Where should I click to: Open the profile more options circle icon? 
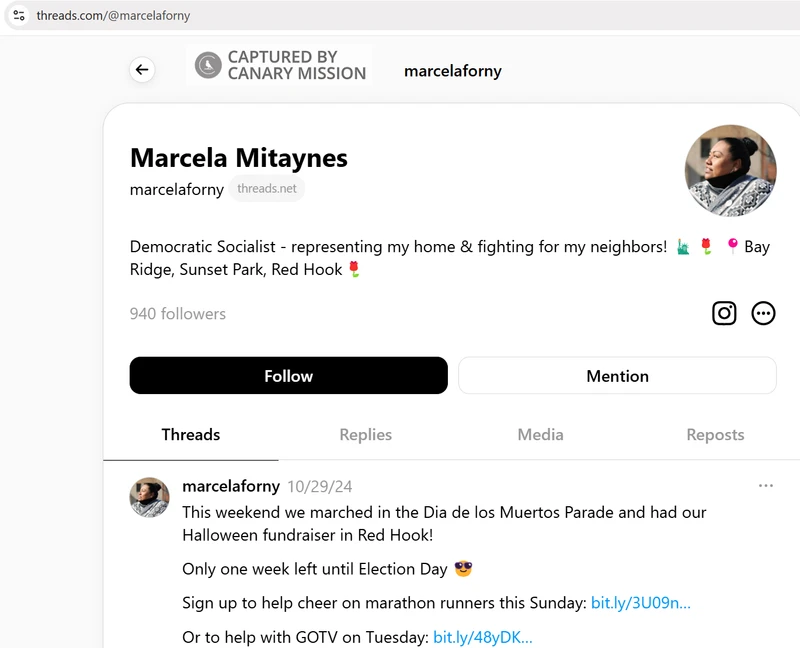[763, 313]
